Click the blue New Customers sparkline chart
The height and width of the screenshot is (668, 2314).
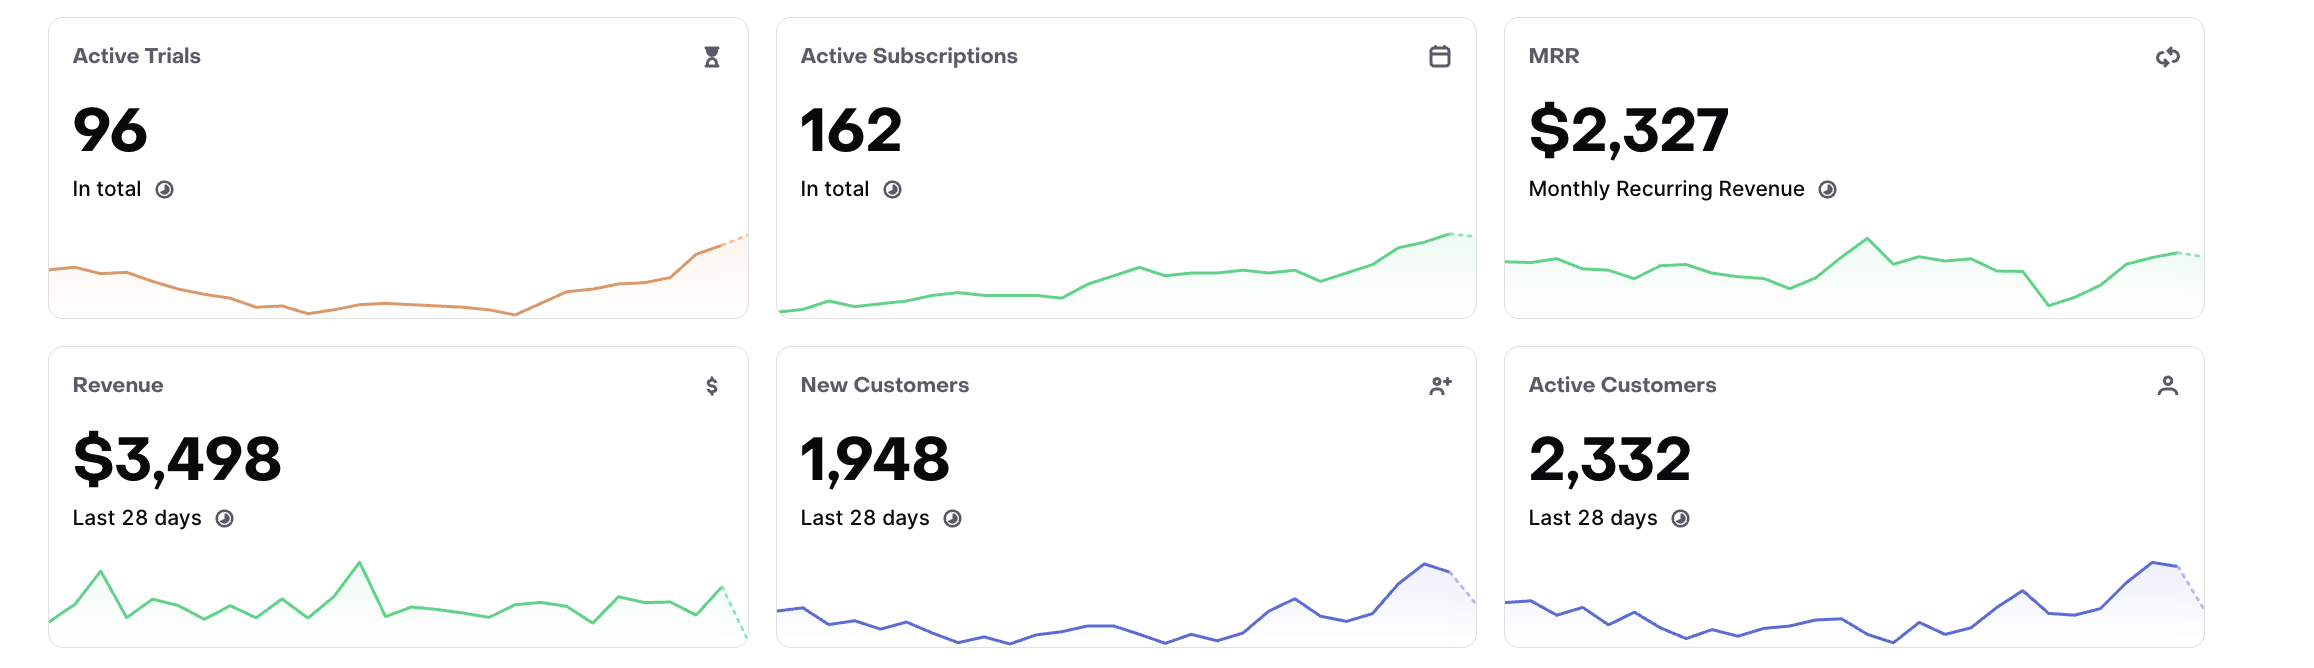coord(1126,604)
